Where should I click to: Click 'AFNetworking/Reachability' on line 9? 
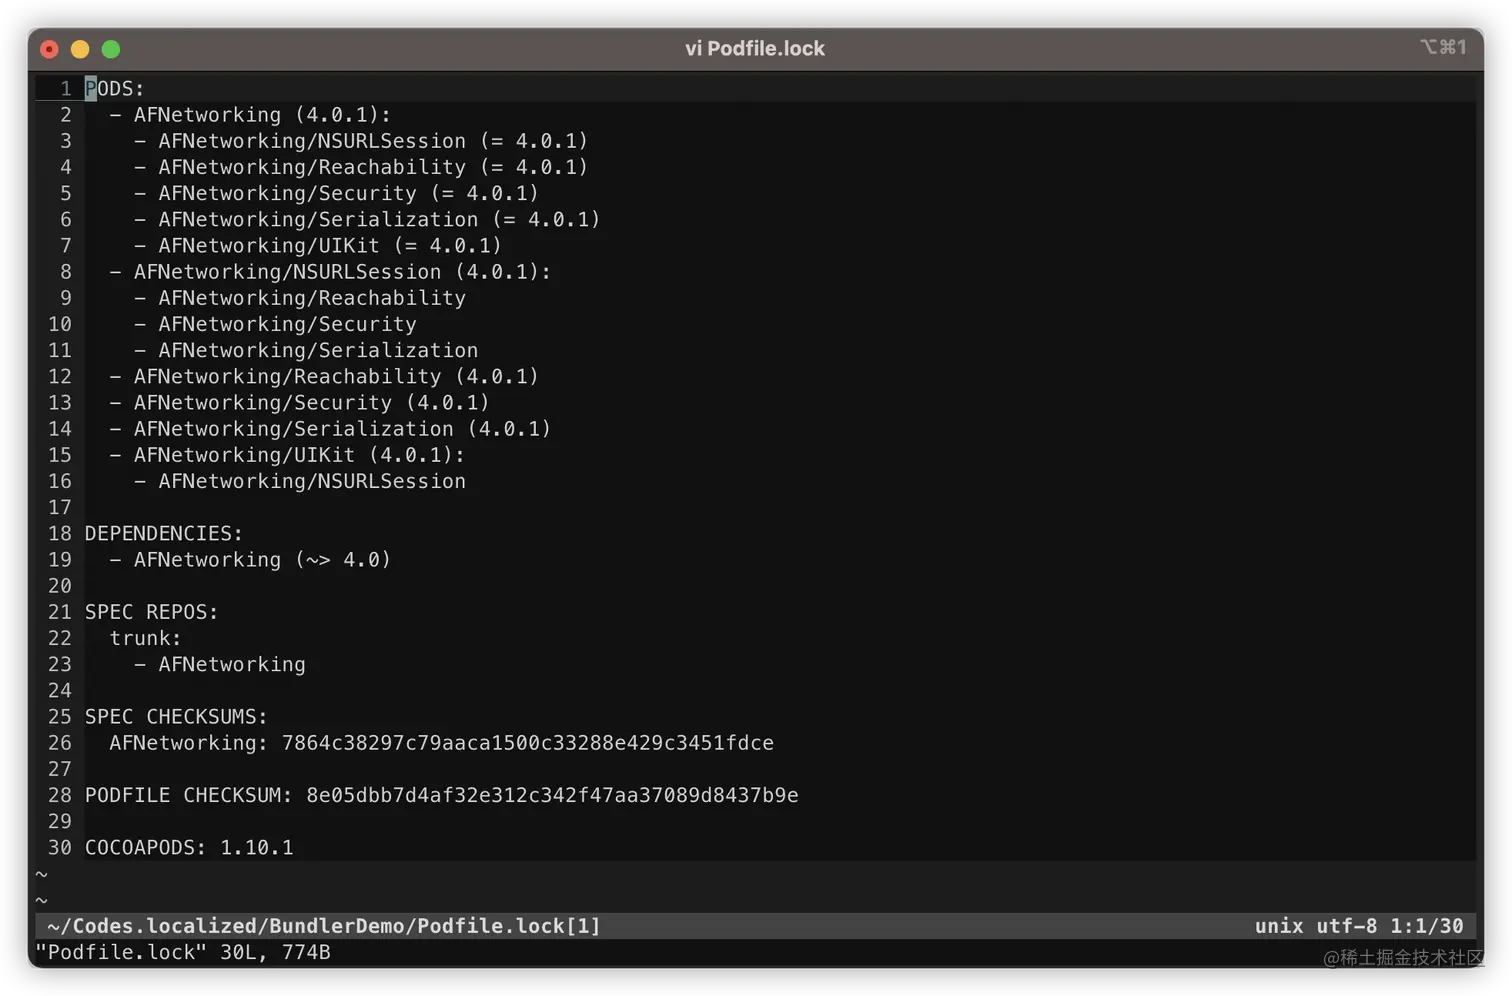click(x=312, y=298)
